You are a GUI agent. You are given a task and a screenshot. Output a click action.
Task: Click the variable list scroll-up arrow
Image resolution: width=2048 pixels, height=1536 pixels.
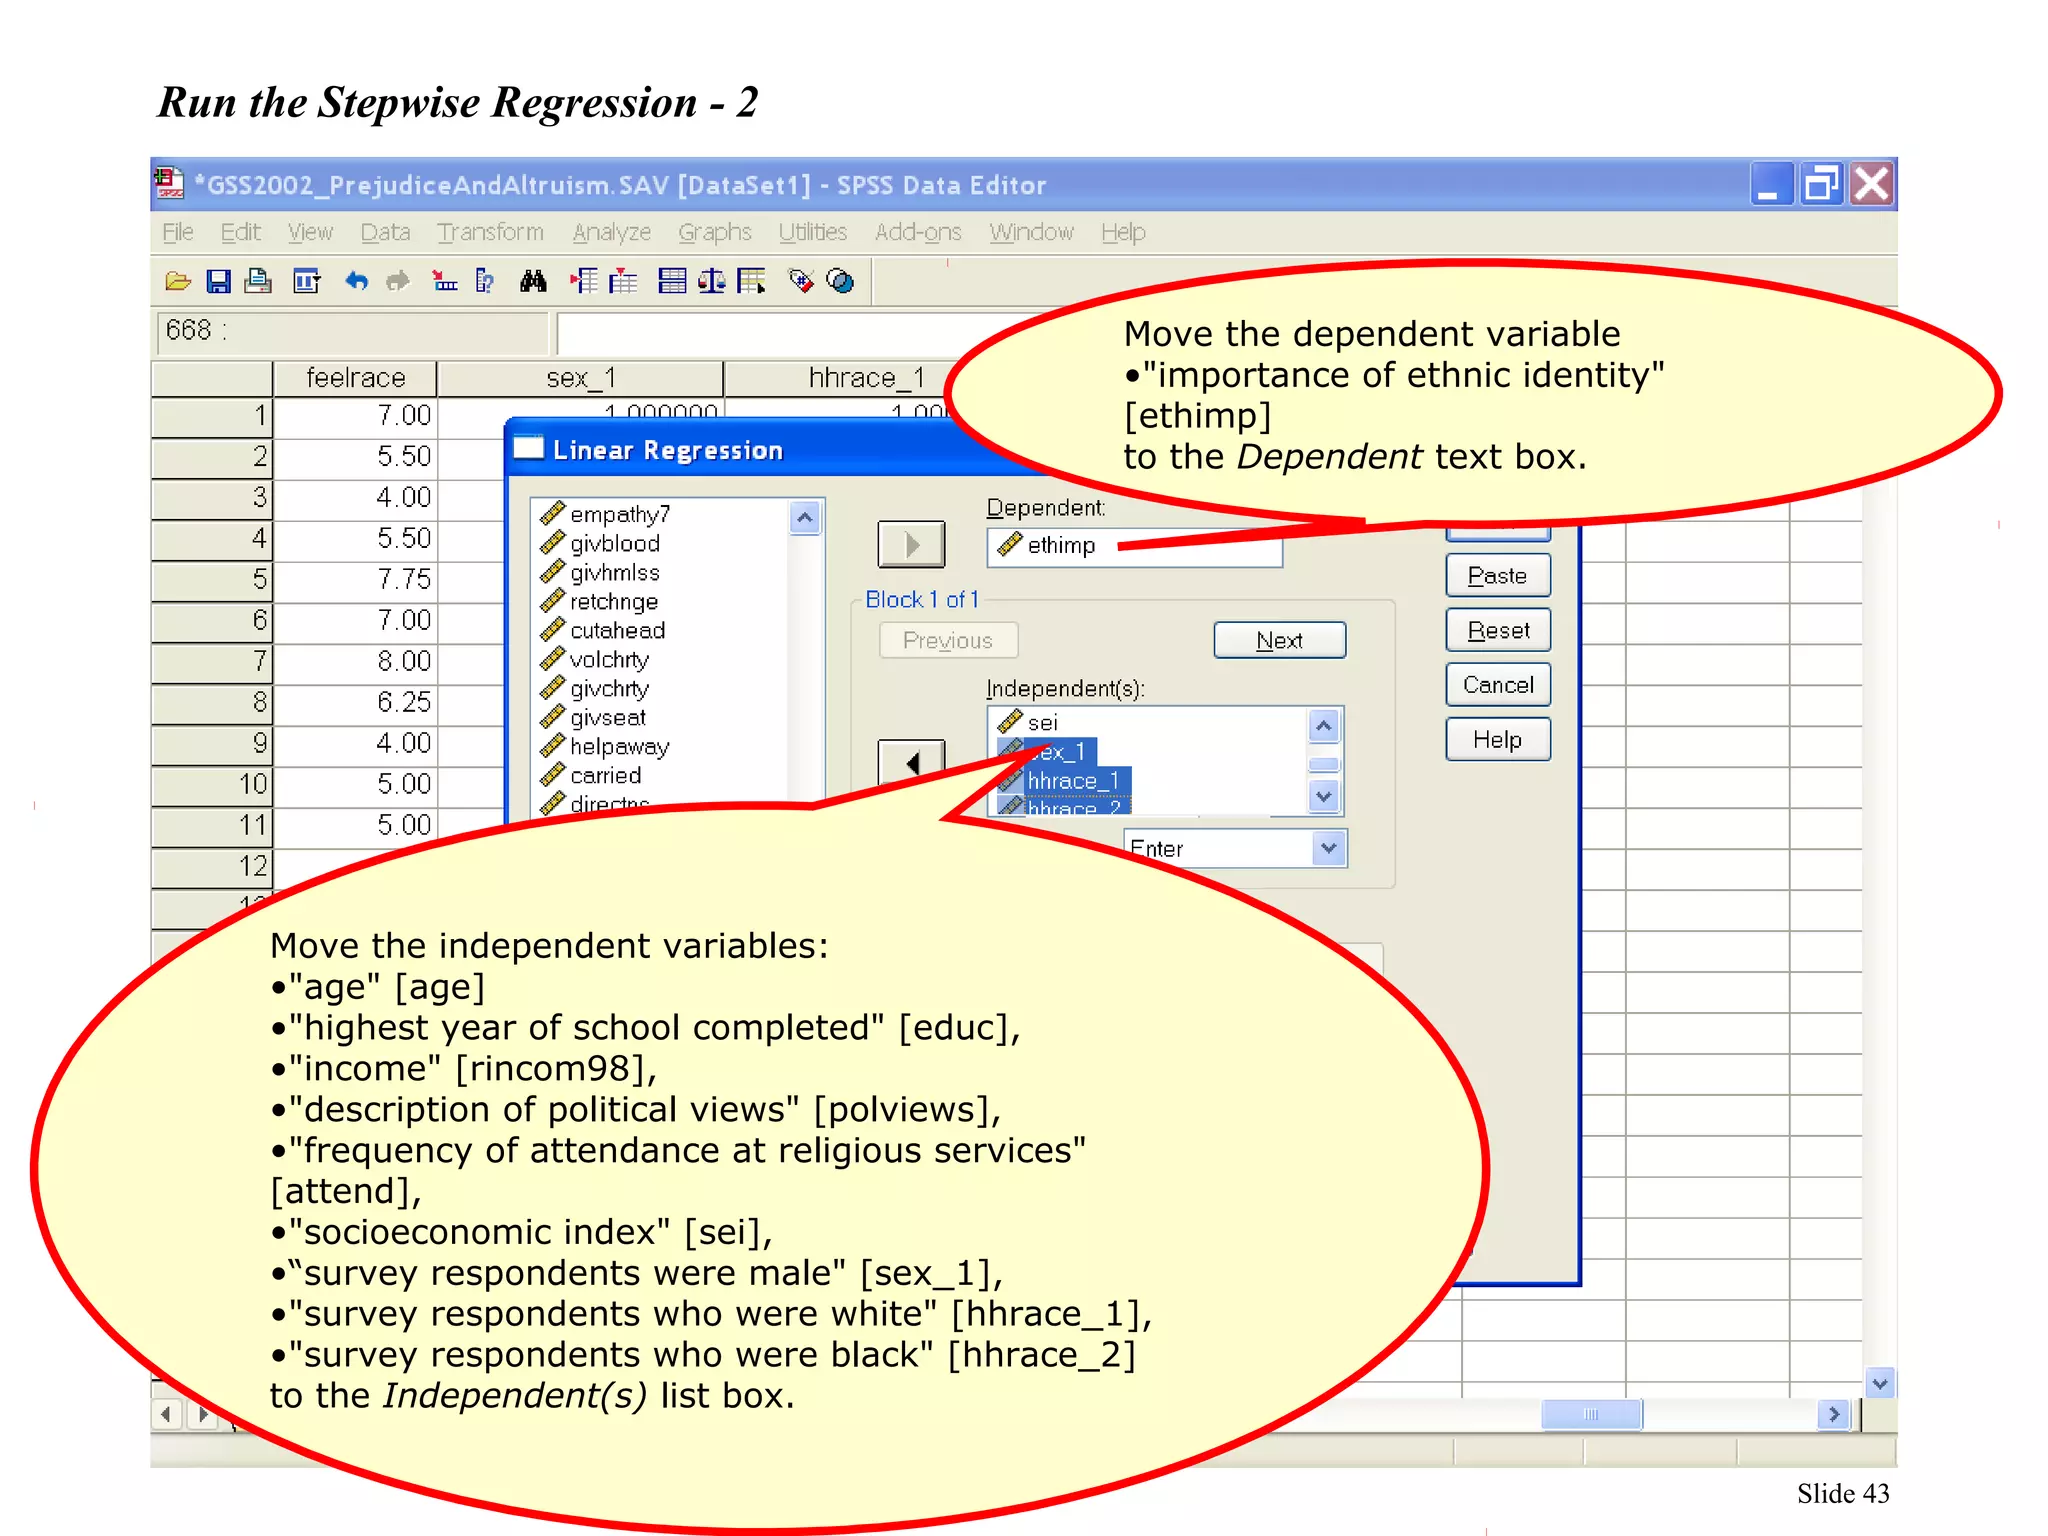coord(805,517)
